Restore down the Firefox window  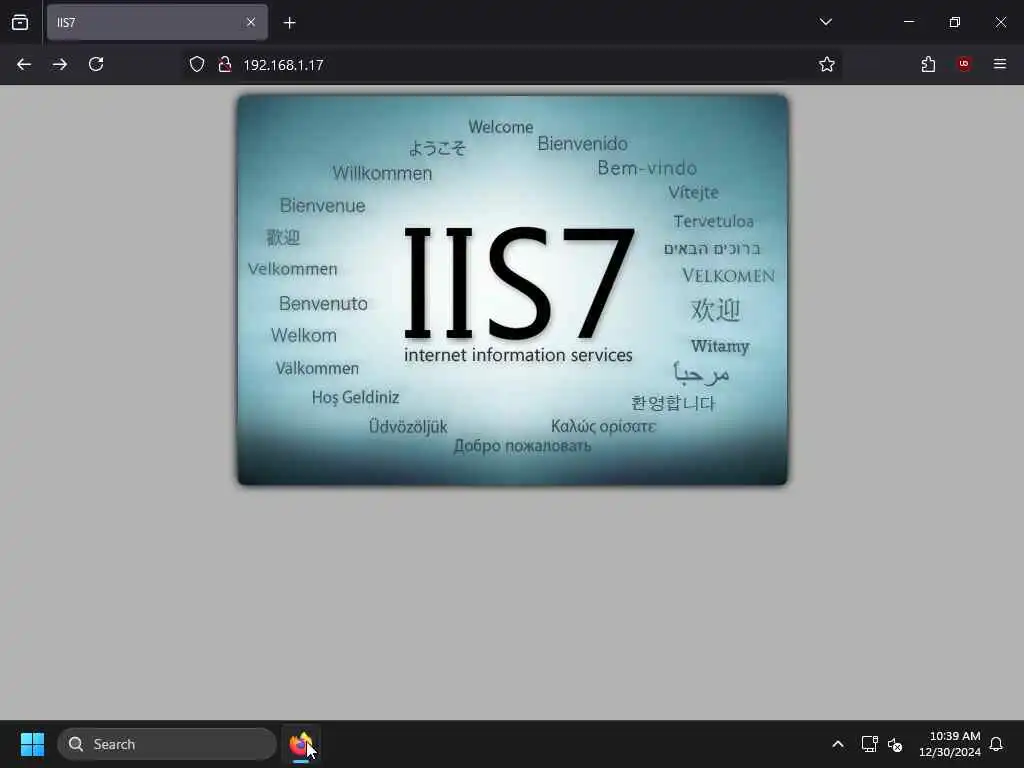[x=955, y=22]
